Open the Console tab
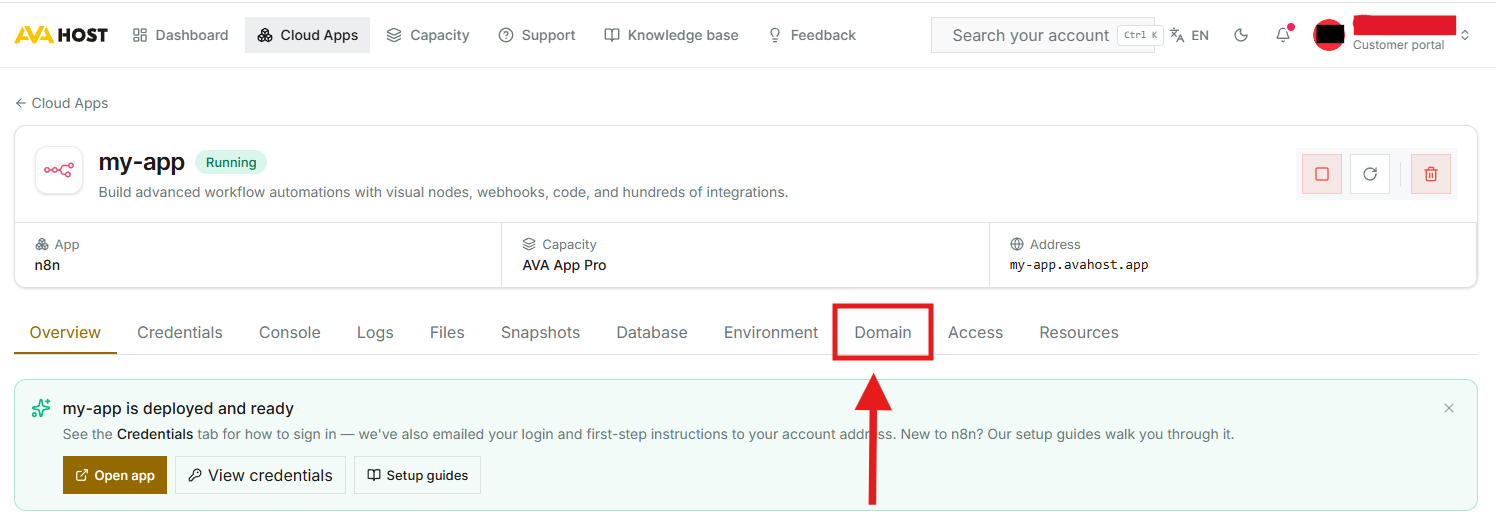Image resolution: width=1496 pixels, height=525 pixels. click(x=290, y=332)
